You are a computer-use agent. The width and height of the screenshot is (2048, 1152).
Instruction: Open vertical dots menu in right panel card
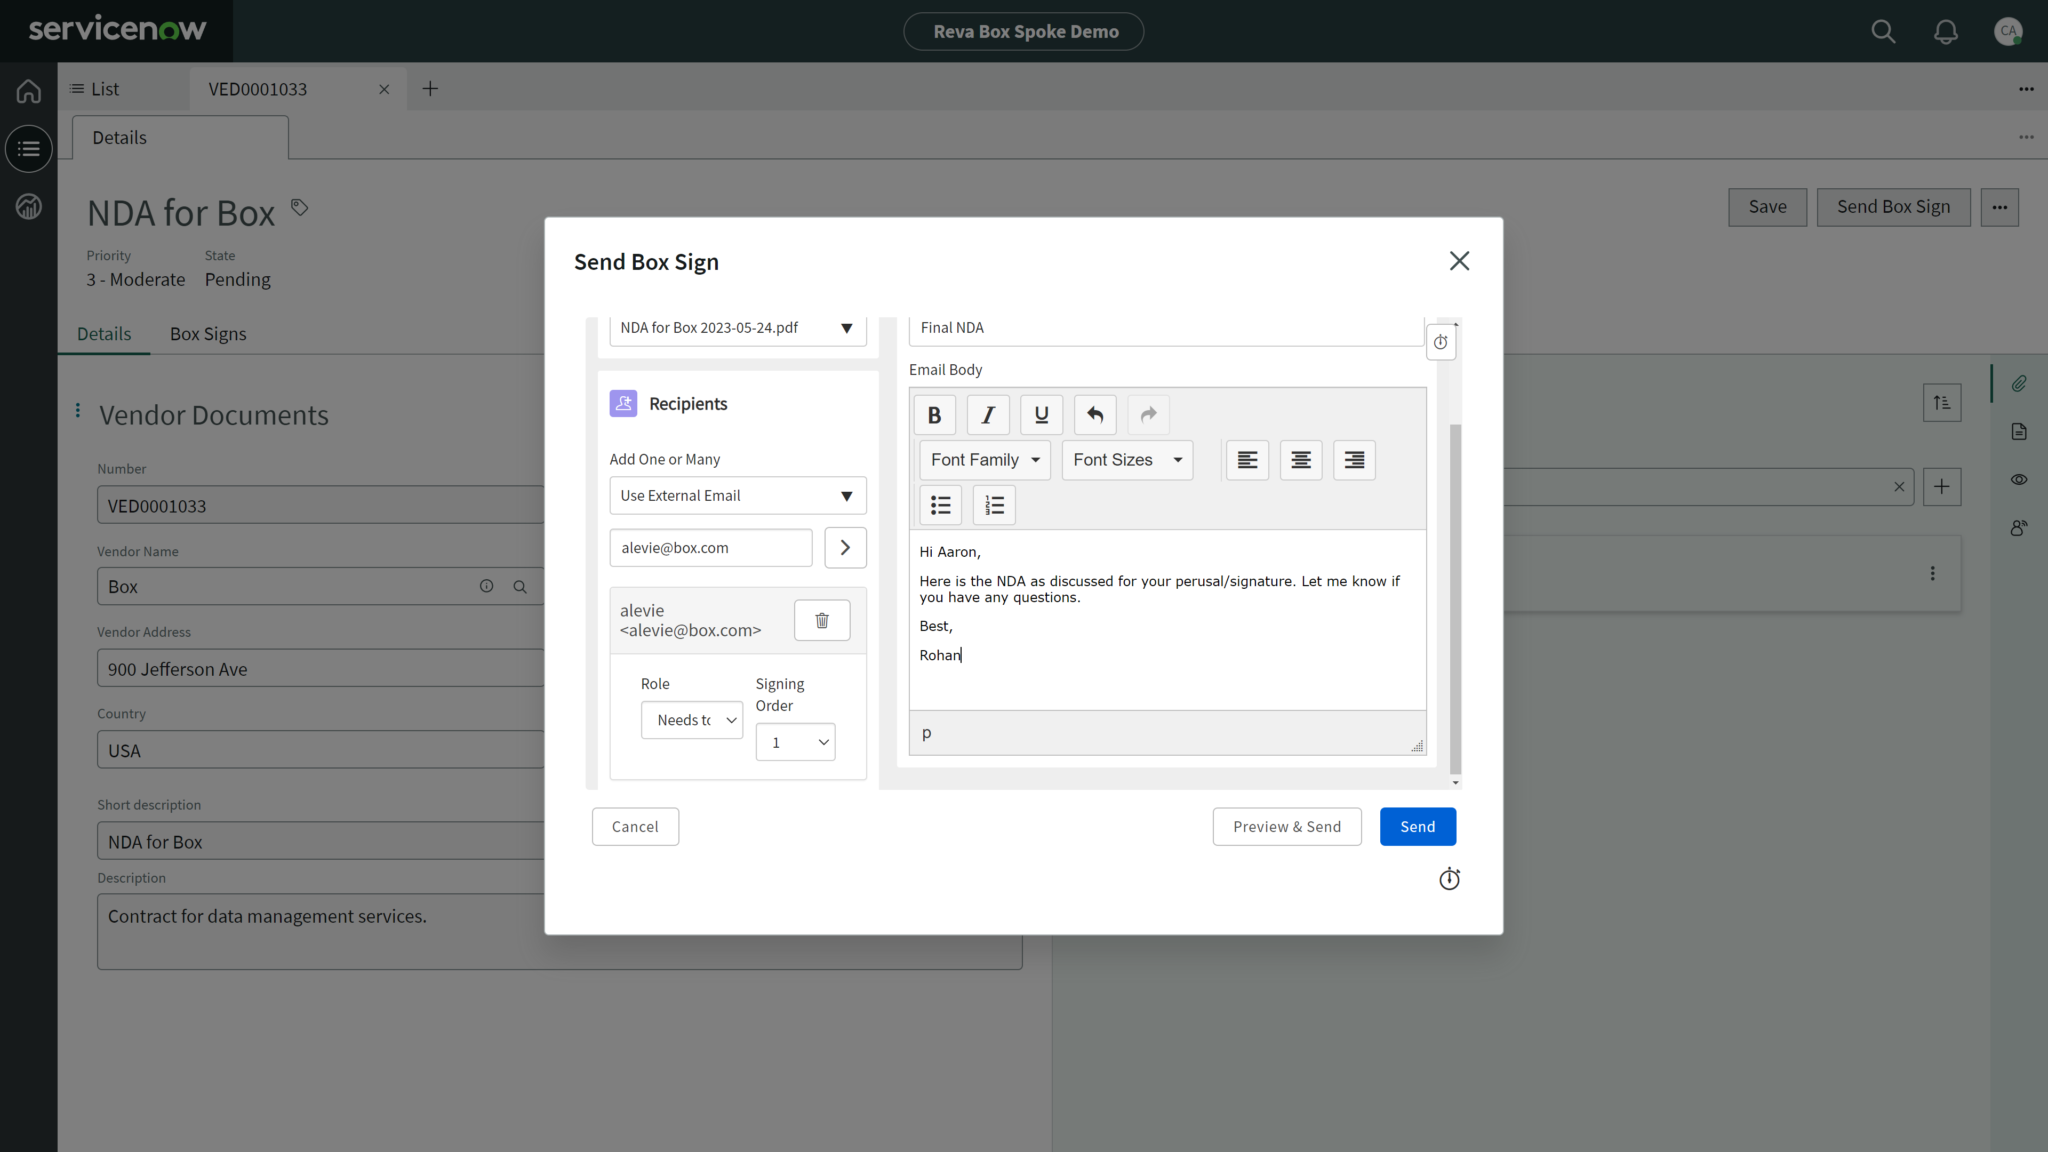(1932, 574)
